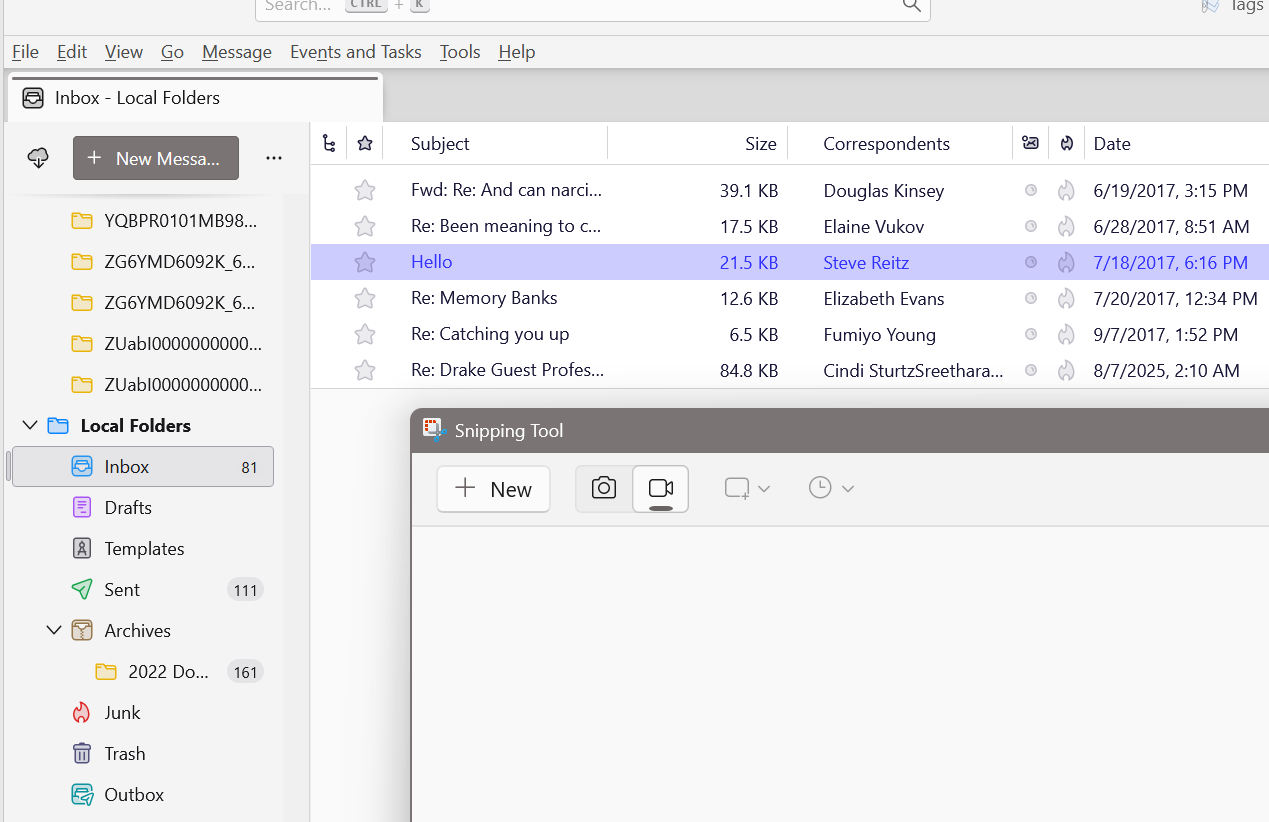Switch to video record mode in Snipping Tool
Screen dimensions: 1269x822
coord(661,489)
